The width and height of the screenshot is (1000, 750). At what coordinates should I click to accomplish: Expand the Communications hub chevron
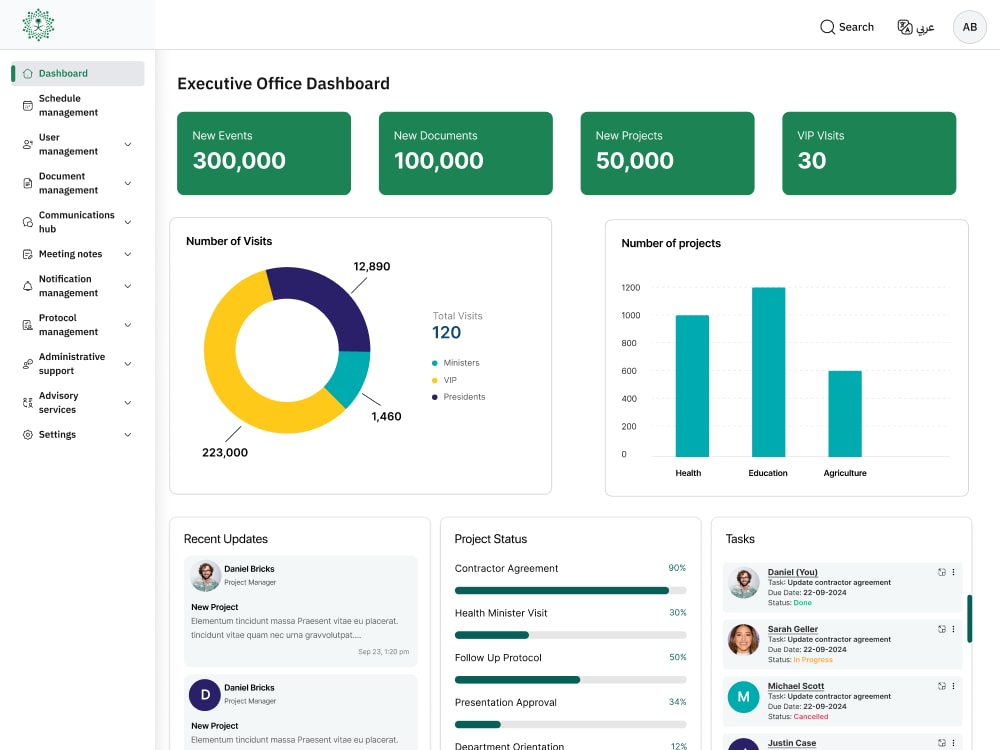[x=128, y=223]
